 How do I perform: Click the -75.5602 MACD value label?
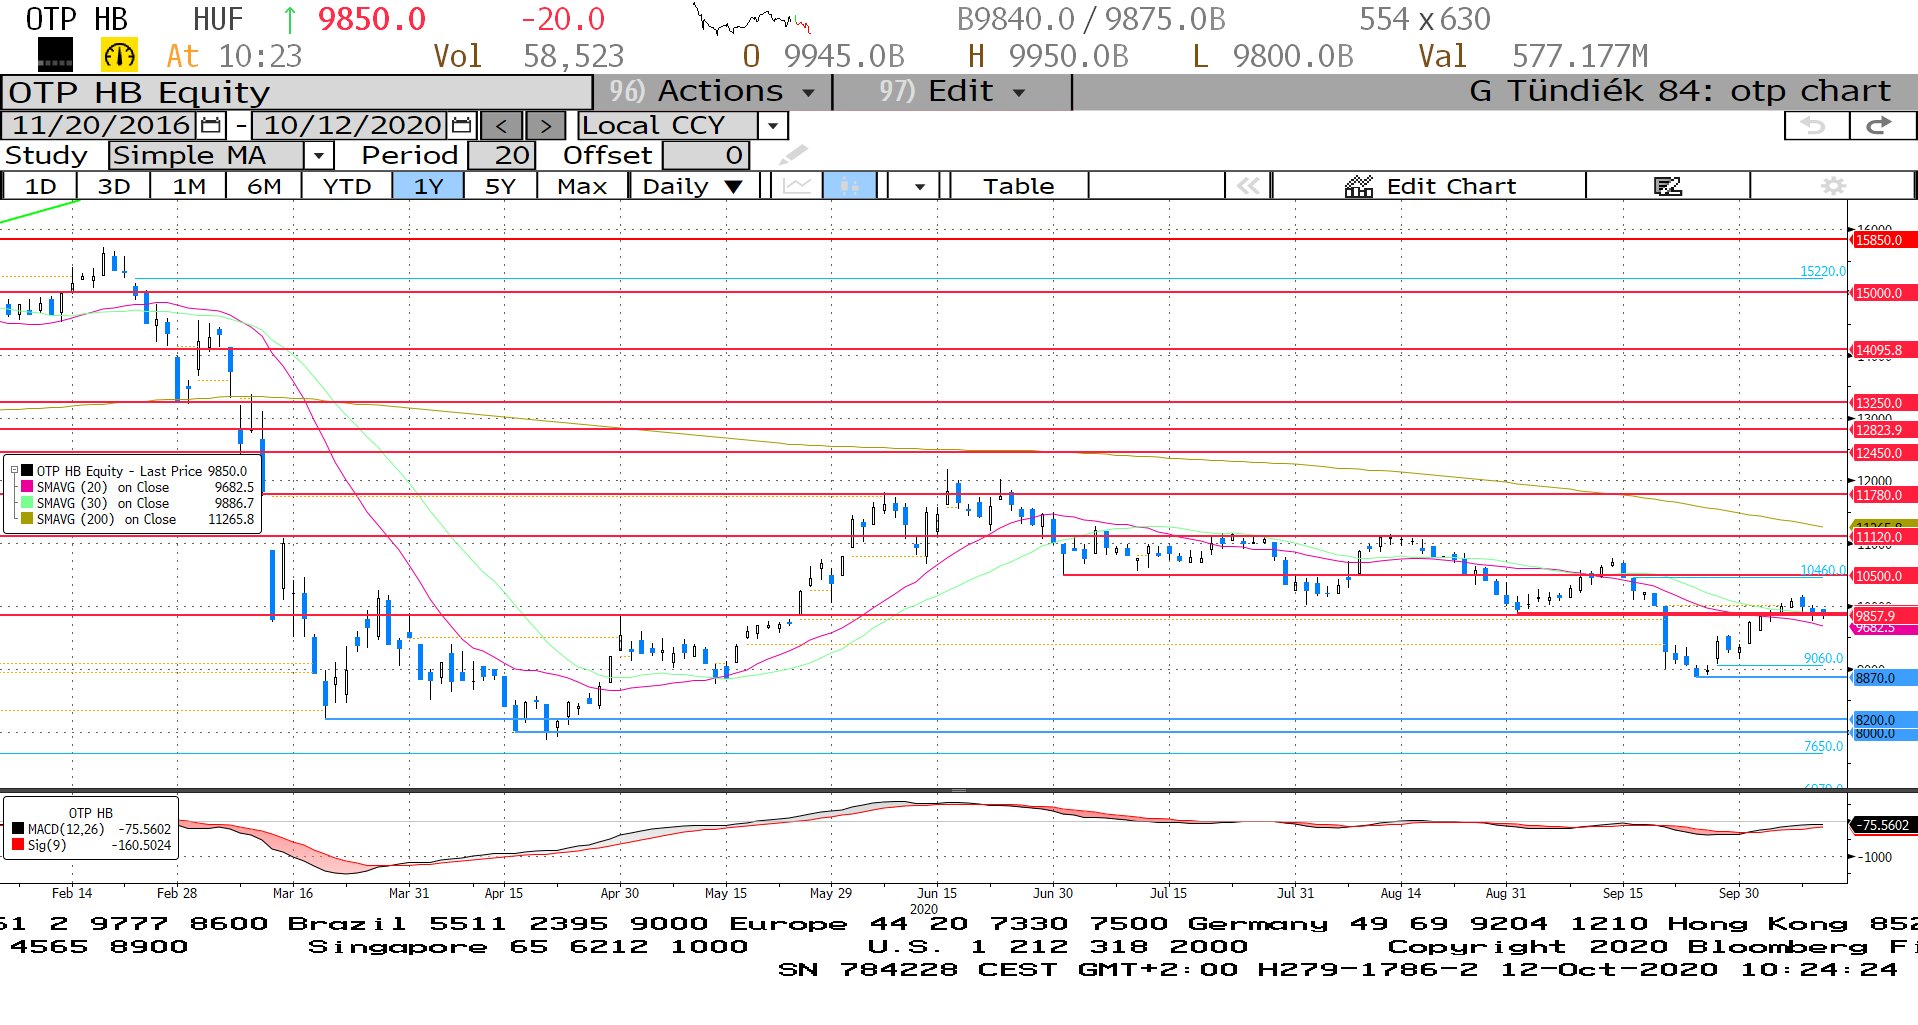point(1884,825)
